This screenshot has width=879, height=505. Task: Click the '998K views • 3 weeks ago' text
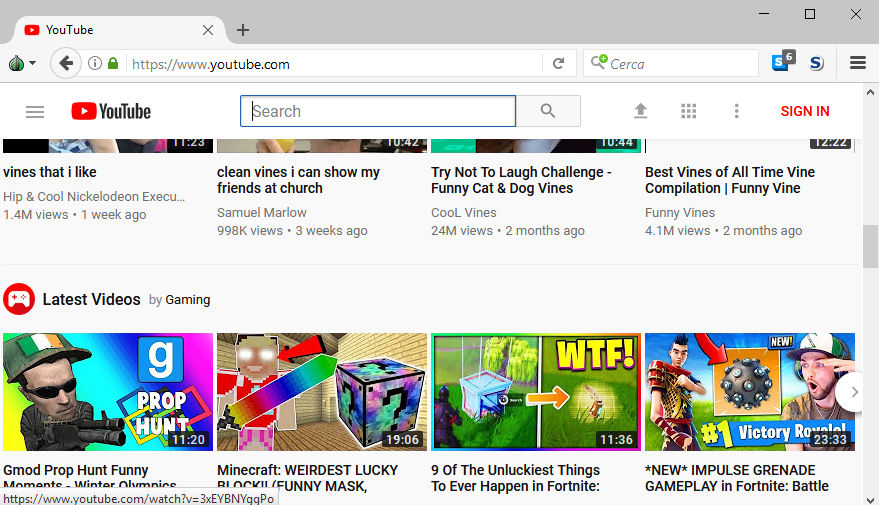(292, 230)
